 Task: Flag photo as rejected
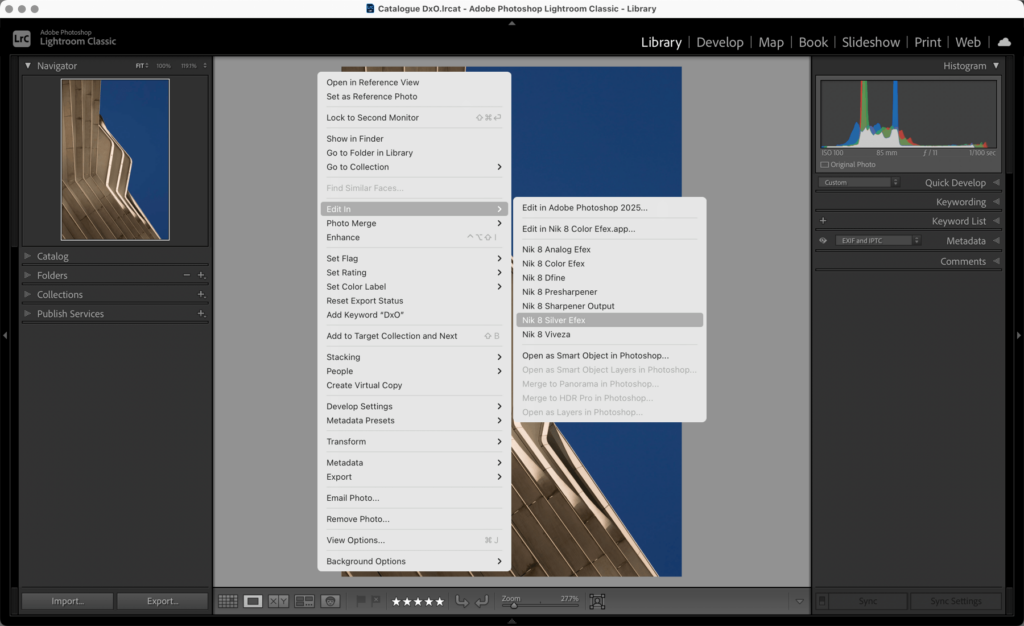coord(376,601)
